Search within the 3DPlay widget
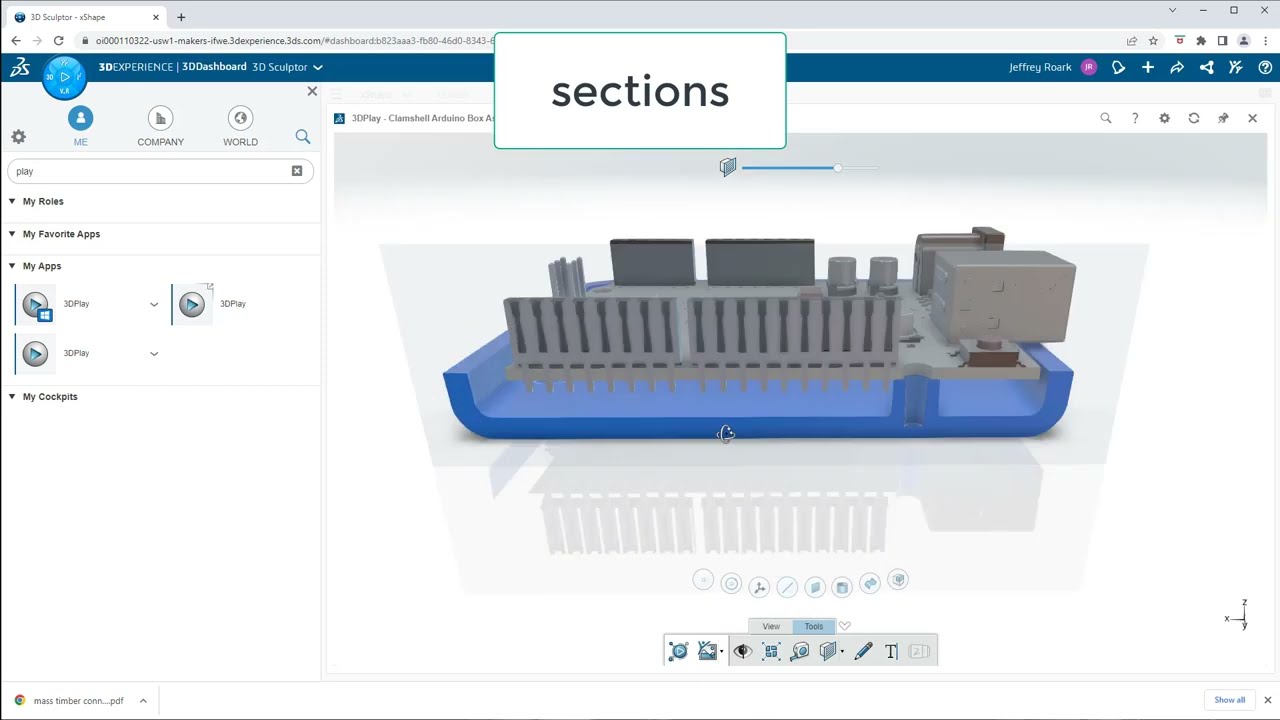The height and width of the screenshot is (720, 1280). pos(1106,118)
